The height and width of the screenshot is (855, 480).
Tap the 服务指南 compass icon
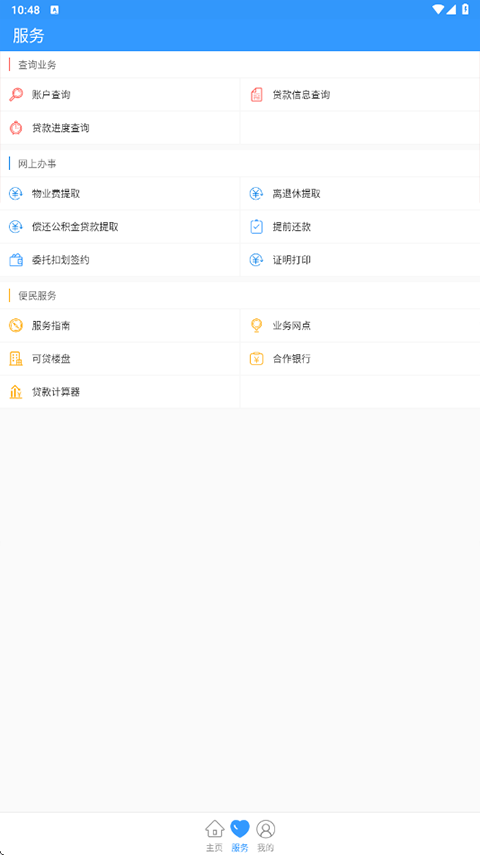pos(16,326)
